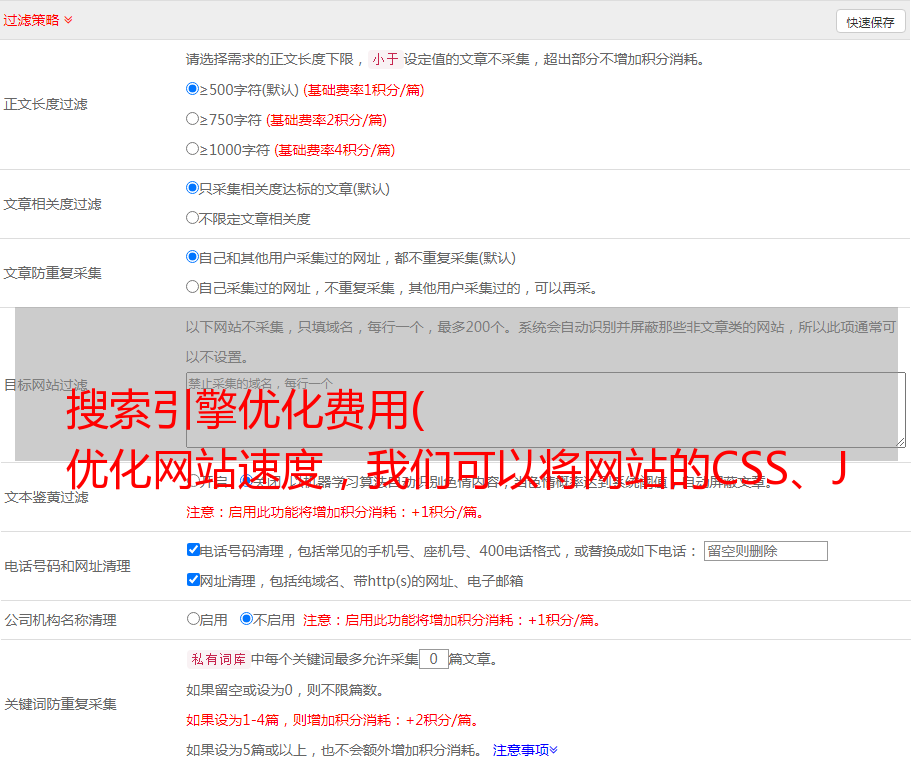This screenshot has height=768, width=912.
Task: Click the 小于 highlighted tag
Action: pyautogui.click(x=385, y=59)
